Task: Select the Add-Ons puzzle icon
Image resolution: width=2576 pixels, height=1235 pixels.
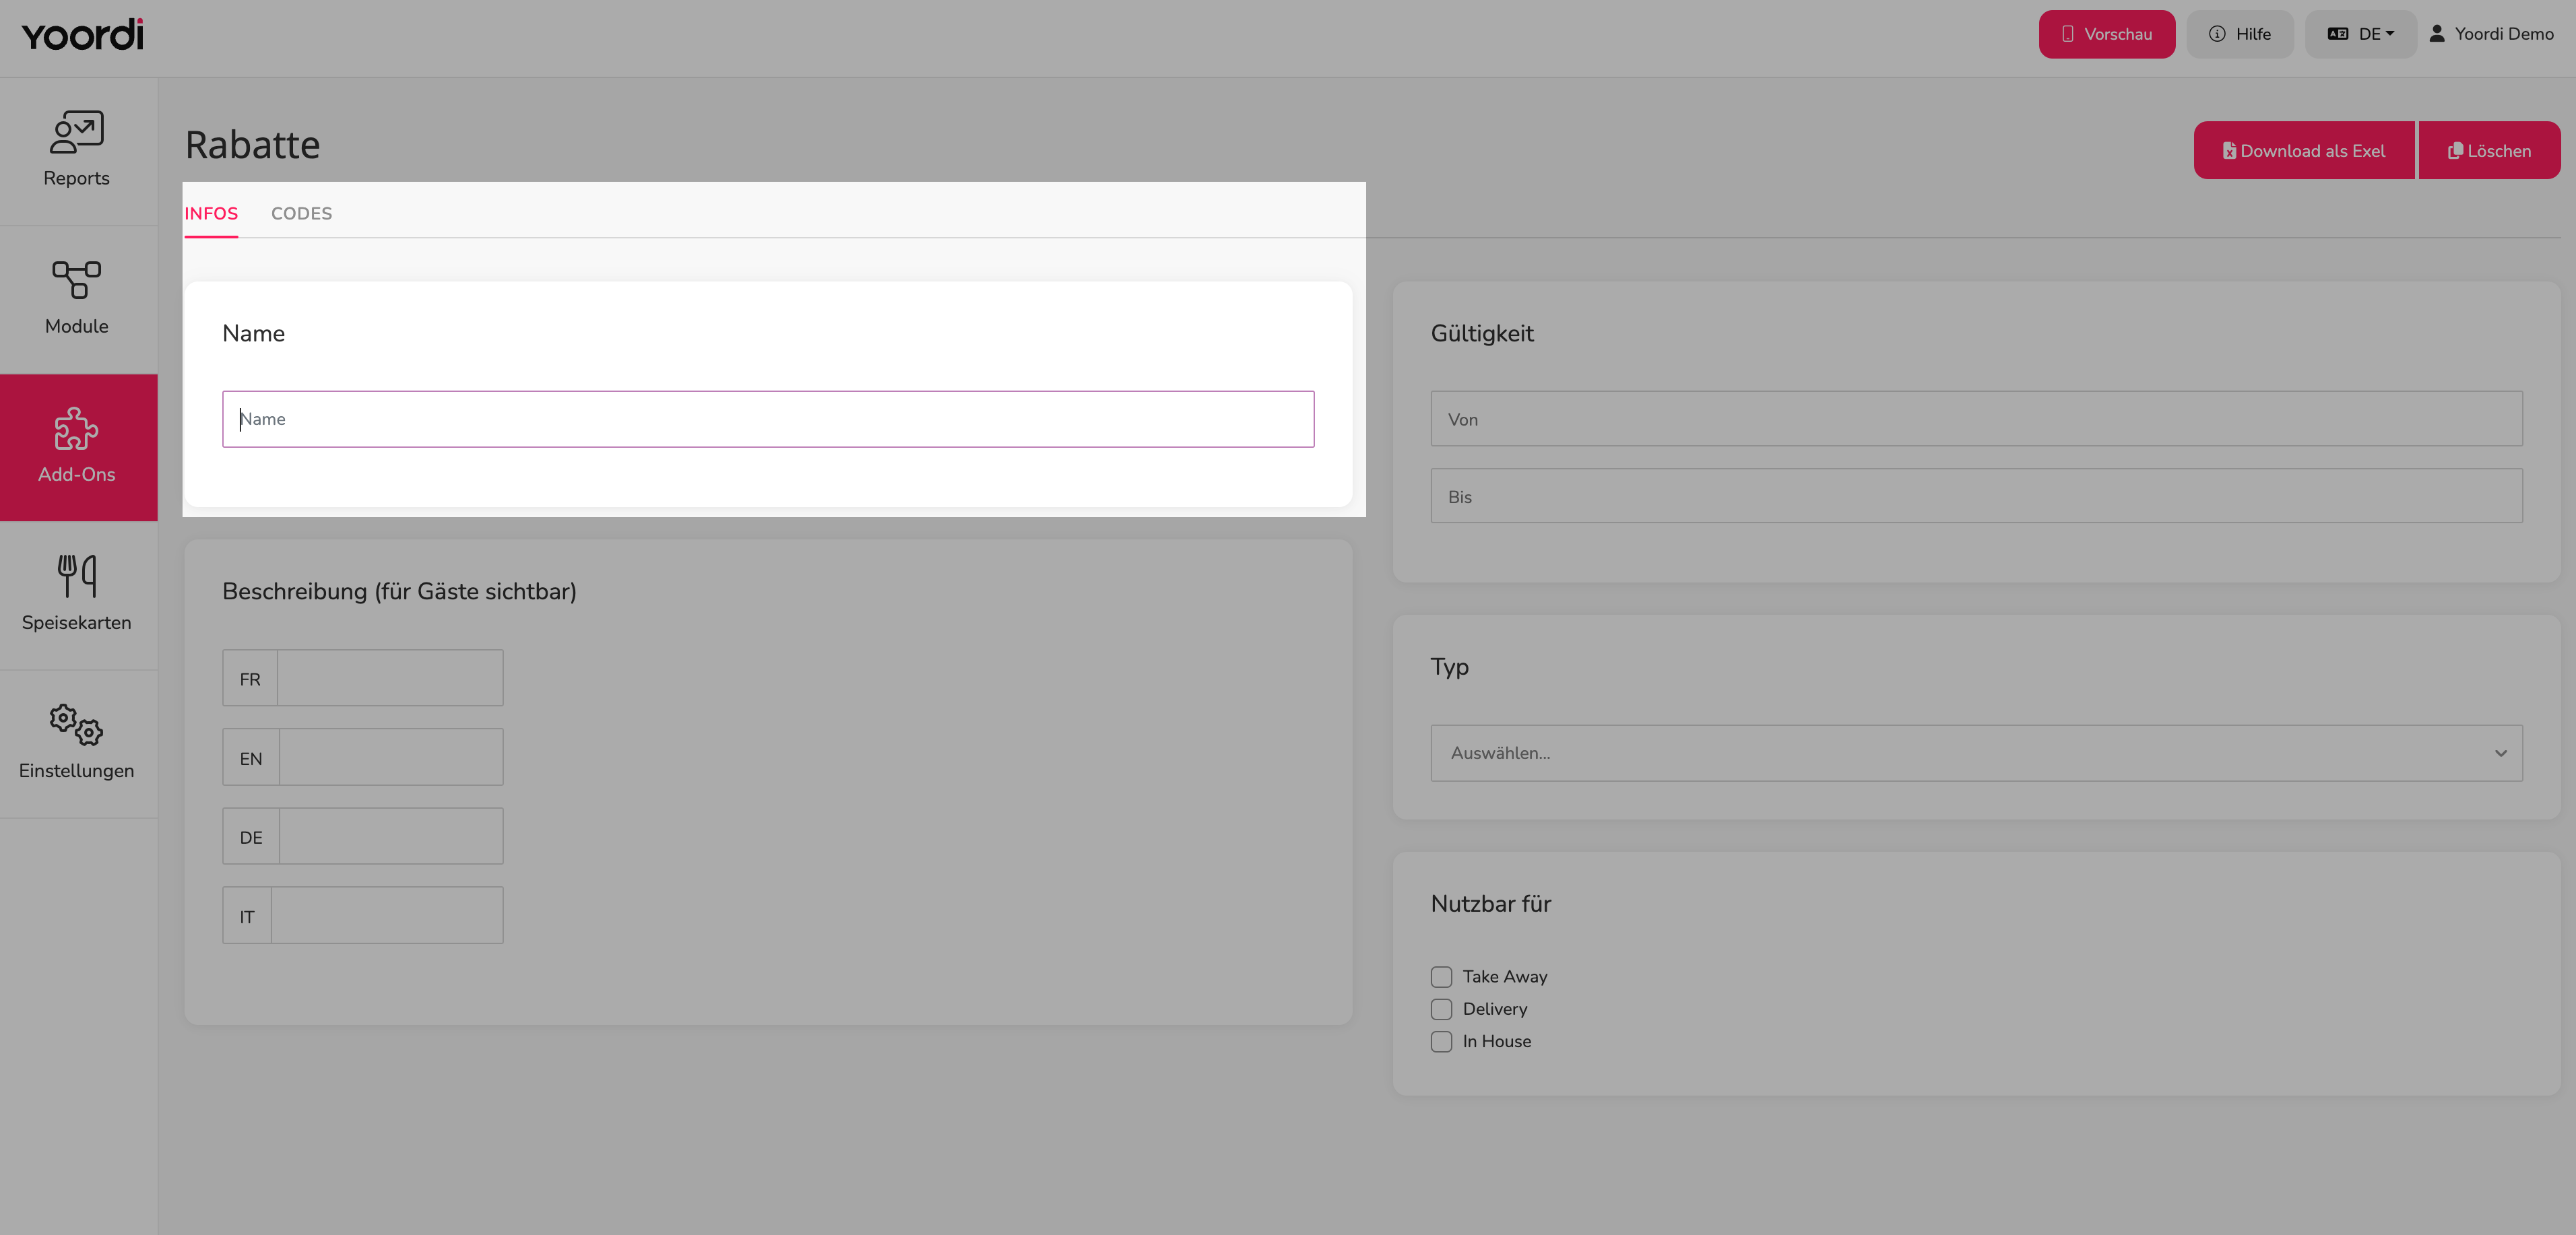Action: 77,428
